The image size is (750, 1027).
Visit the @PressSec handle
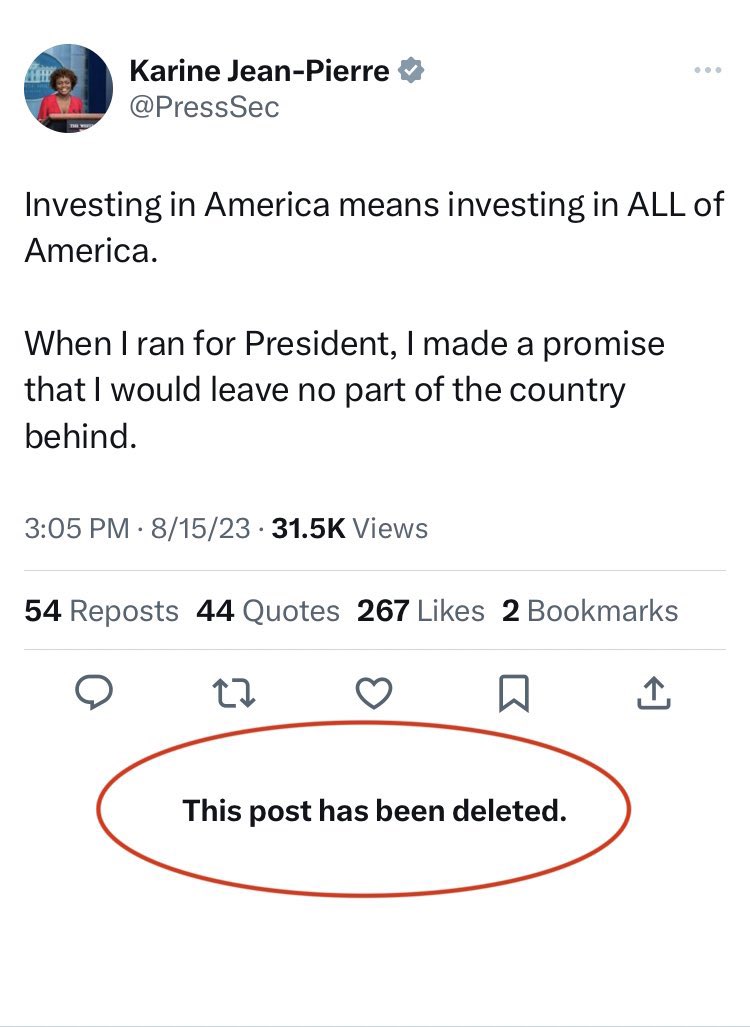coord(204,106)
